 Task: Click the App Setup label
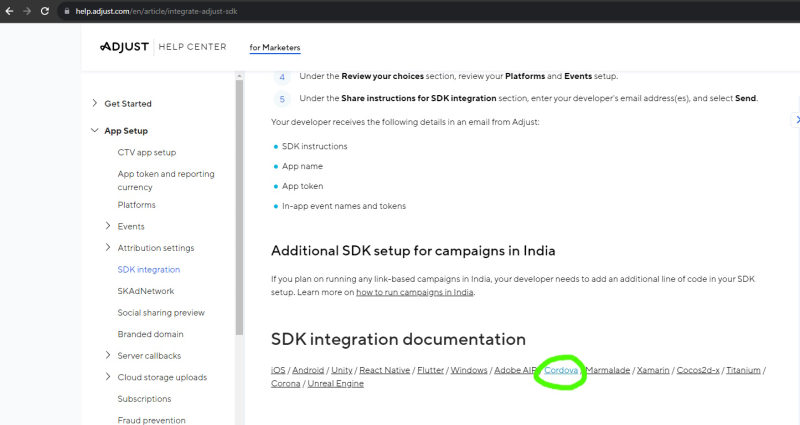point(126,131)
